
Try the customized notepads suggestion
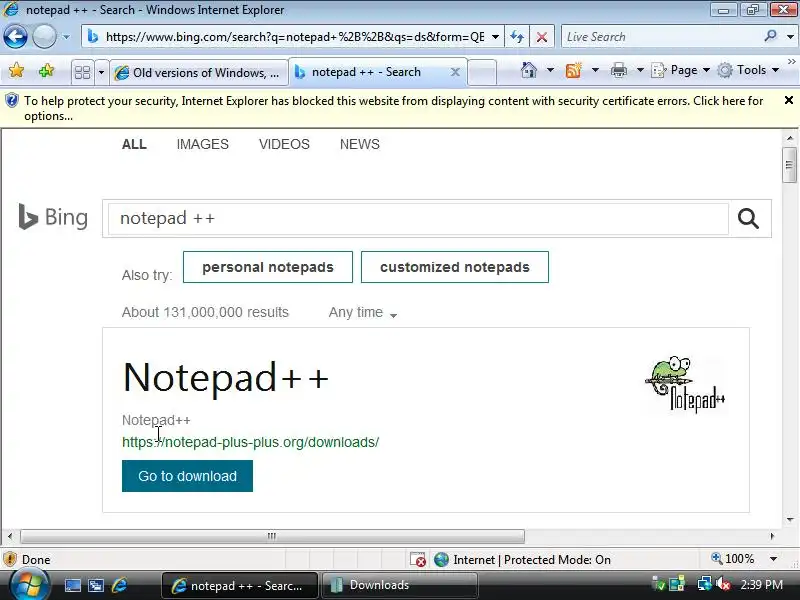(455, 267)
